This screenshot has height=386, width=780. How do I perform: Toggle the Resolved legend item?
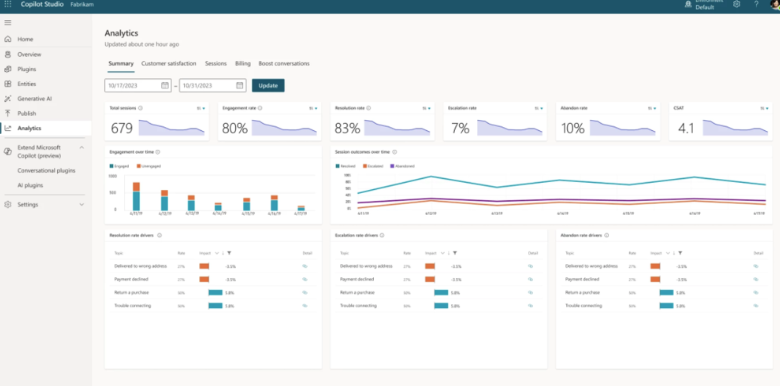click(x=345, y=166)
